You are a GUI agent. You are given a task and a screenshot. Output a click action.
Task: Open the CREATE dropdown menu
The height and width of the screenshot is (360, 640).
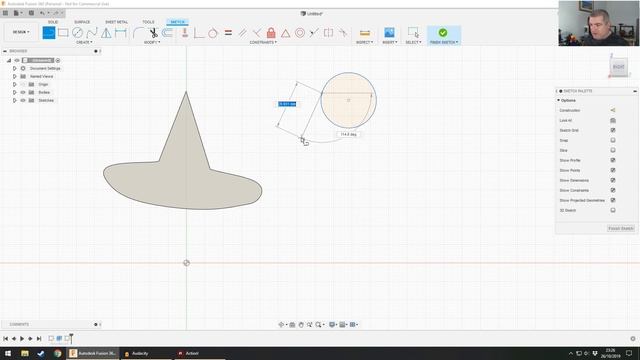84,42
